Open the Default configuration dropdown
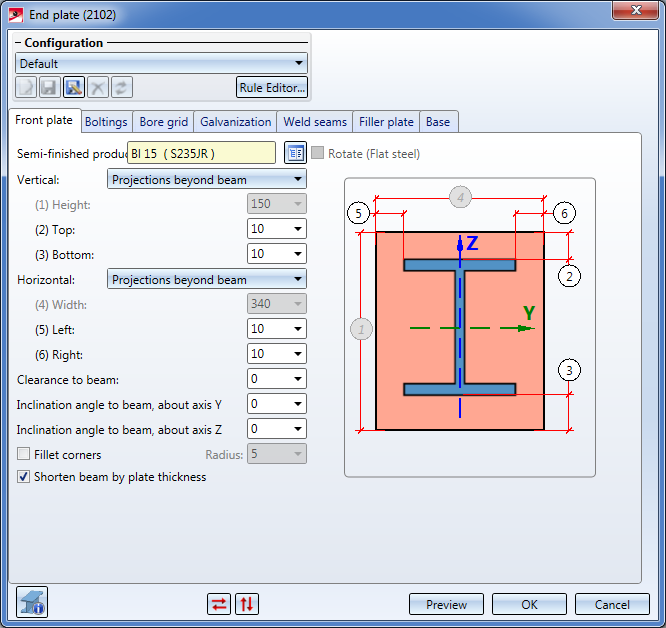Image resolution: width=666 pixels, height=628 pixels. coord(161,64)
